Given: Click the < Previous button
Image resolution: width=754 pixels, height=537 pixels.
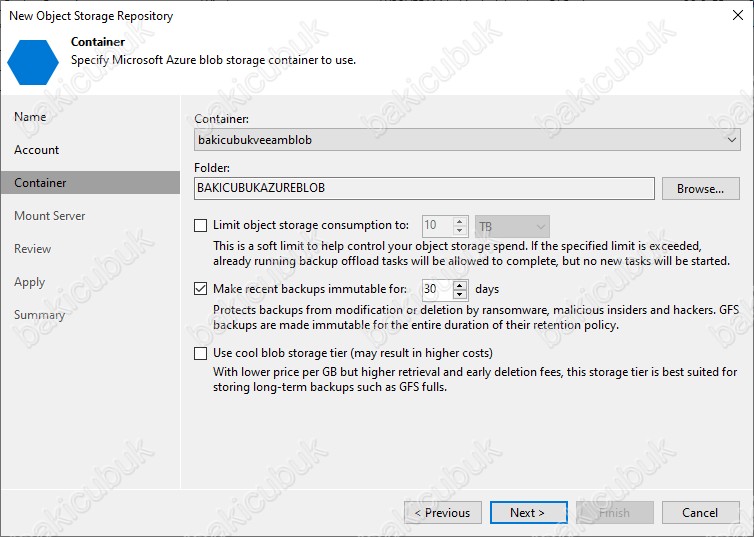Looking at the screenshot, I should tap(442, 512).
